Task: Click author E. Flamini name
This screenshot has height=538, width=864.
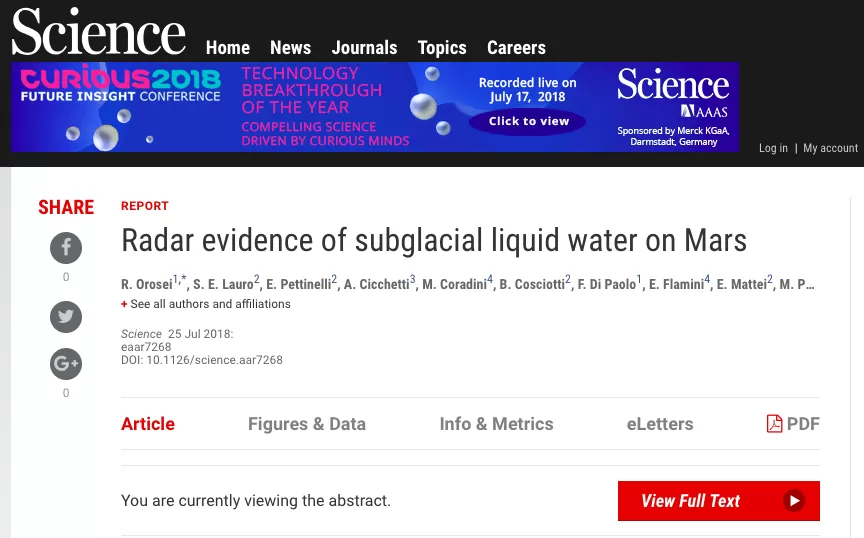Action: [677, 284]
